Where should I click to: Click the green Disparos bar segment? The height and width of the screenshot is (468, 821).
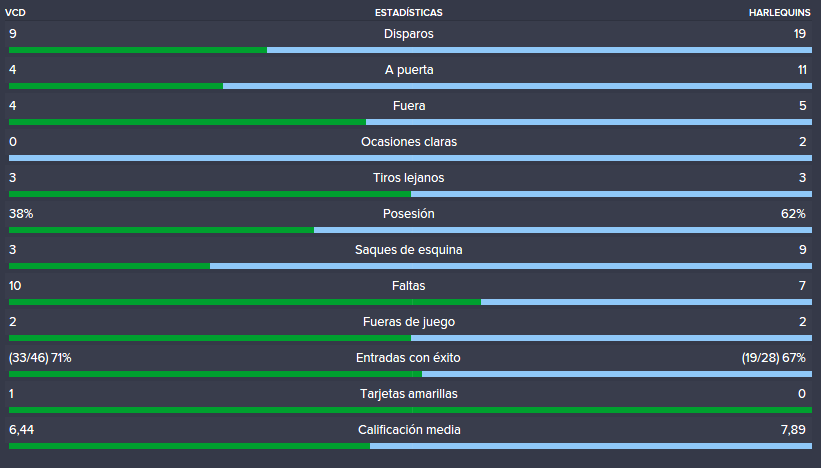pos(138,50)
